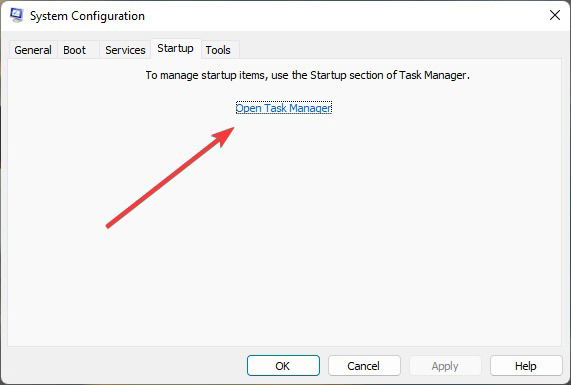Click the Cancel button
This screenshot has height=385, width=571.
pyautogui.click(x=364, y=366)
